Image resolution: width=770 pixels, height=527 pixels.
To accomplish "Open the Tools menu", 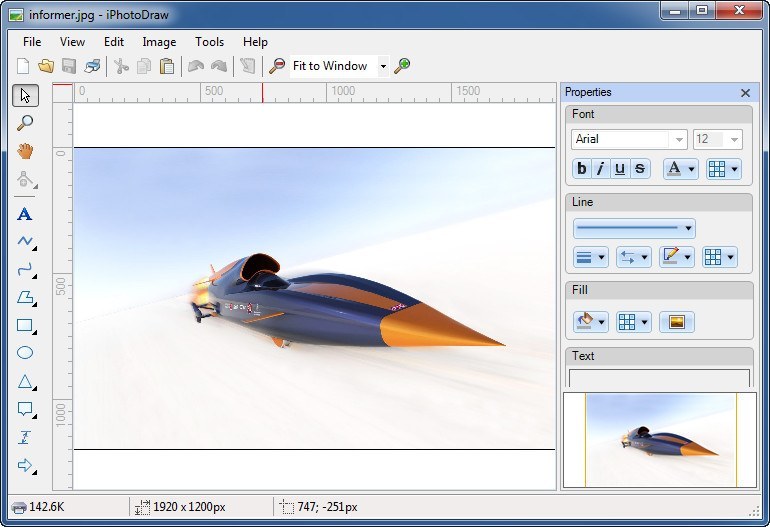I will click(209, 42).
